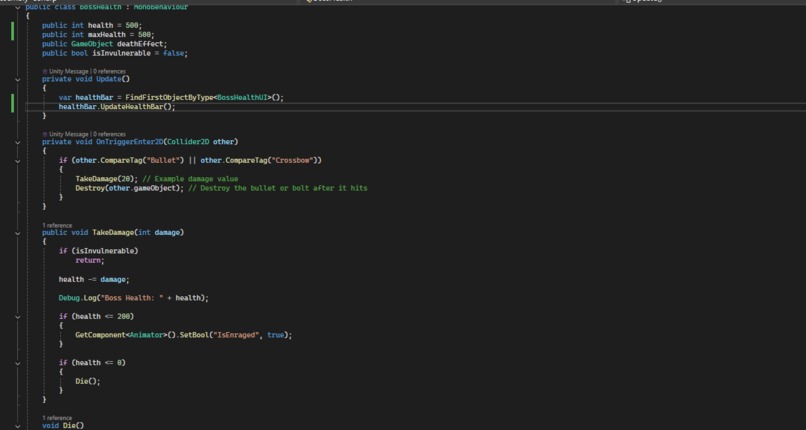The image size is (806, 430).
Task: Click 'if (health <= 0)' condition
Action: click(92, 363)
